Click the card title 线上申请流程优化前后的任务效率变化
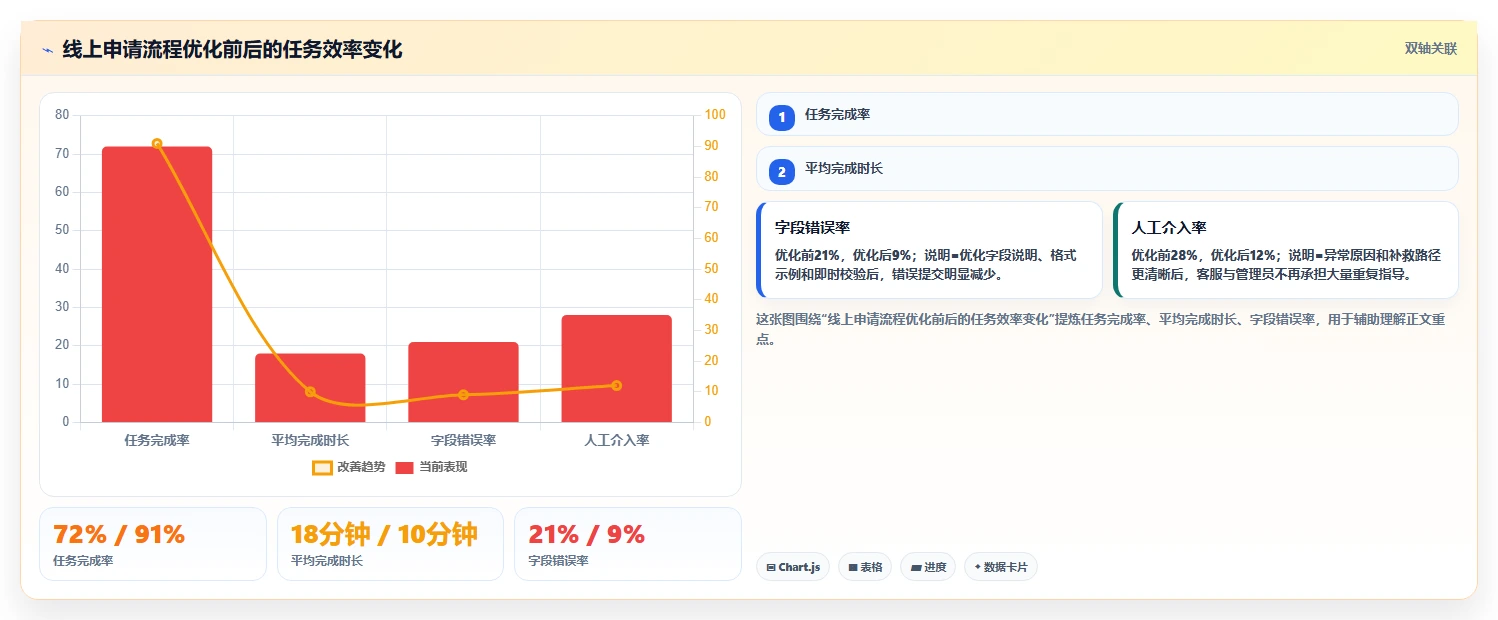 pos(232,49)
